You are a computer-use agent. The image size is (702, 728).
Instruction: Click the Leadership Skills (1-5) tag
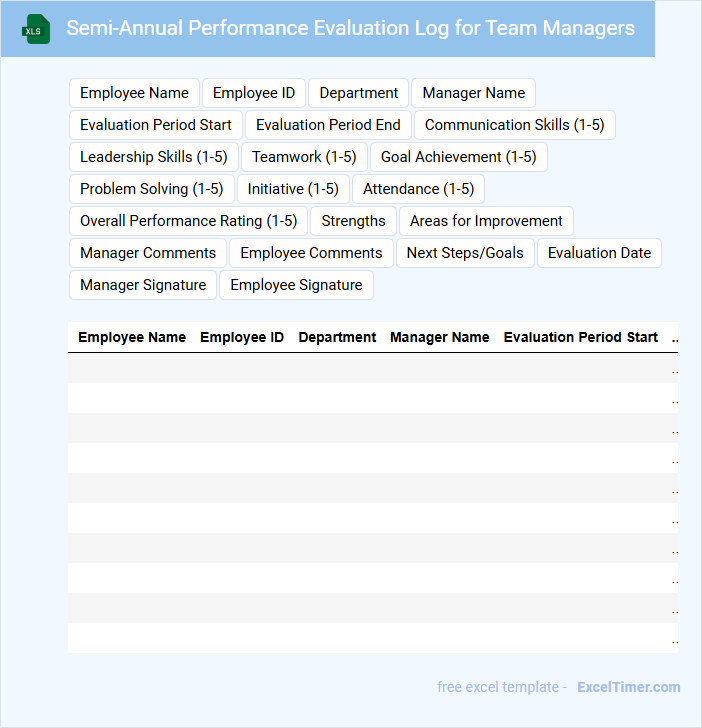tap(154, 157)
